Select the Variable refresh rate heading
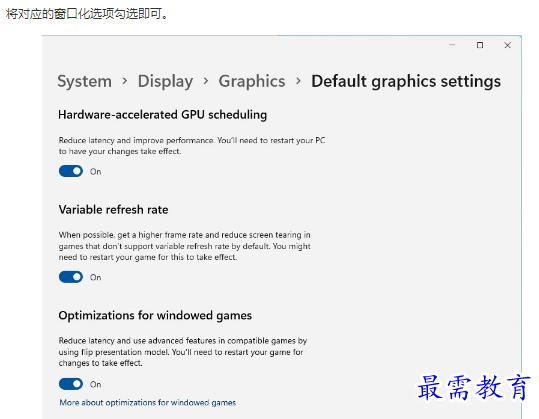 (113, 209)
